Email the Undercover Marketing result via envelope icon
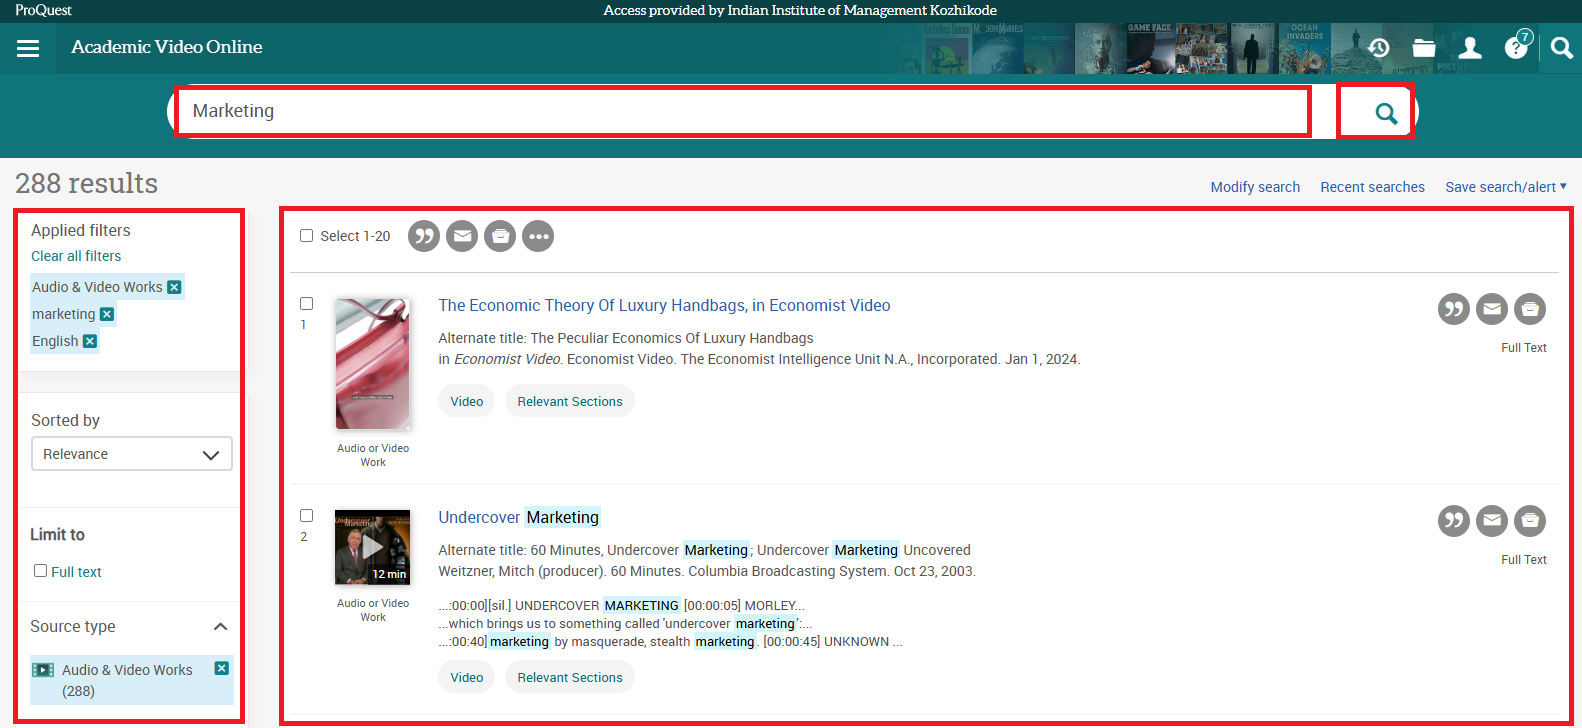 pos(1491,521)
